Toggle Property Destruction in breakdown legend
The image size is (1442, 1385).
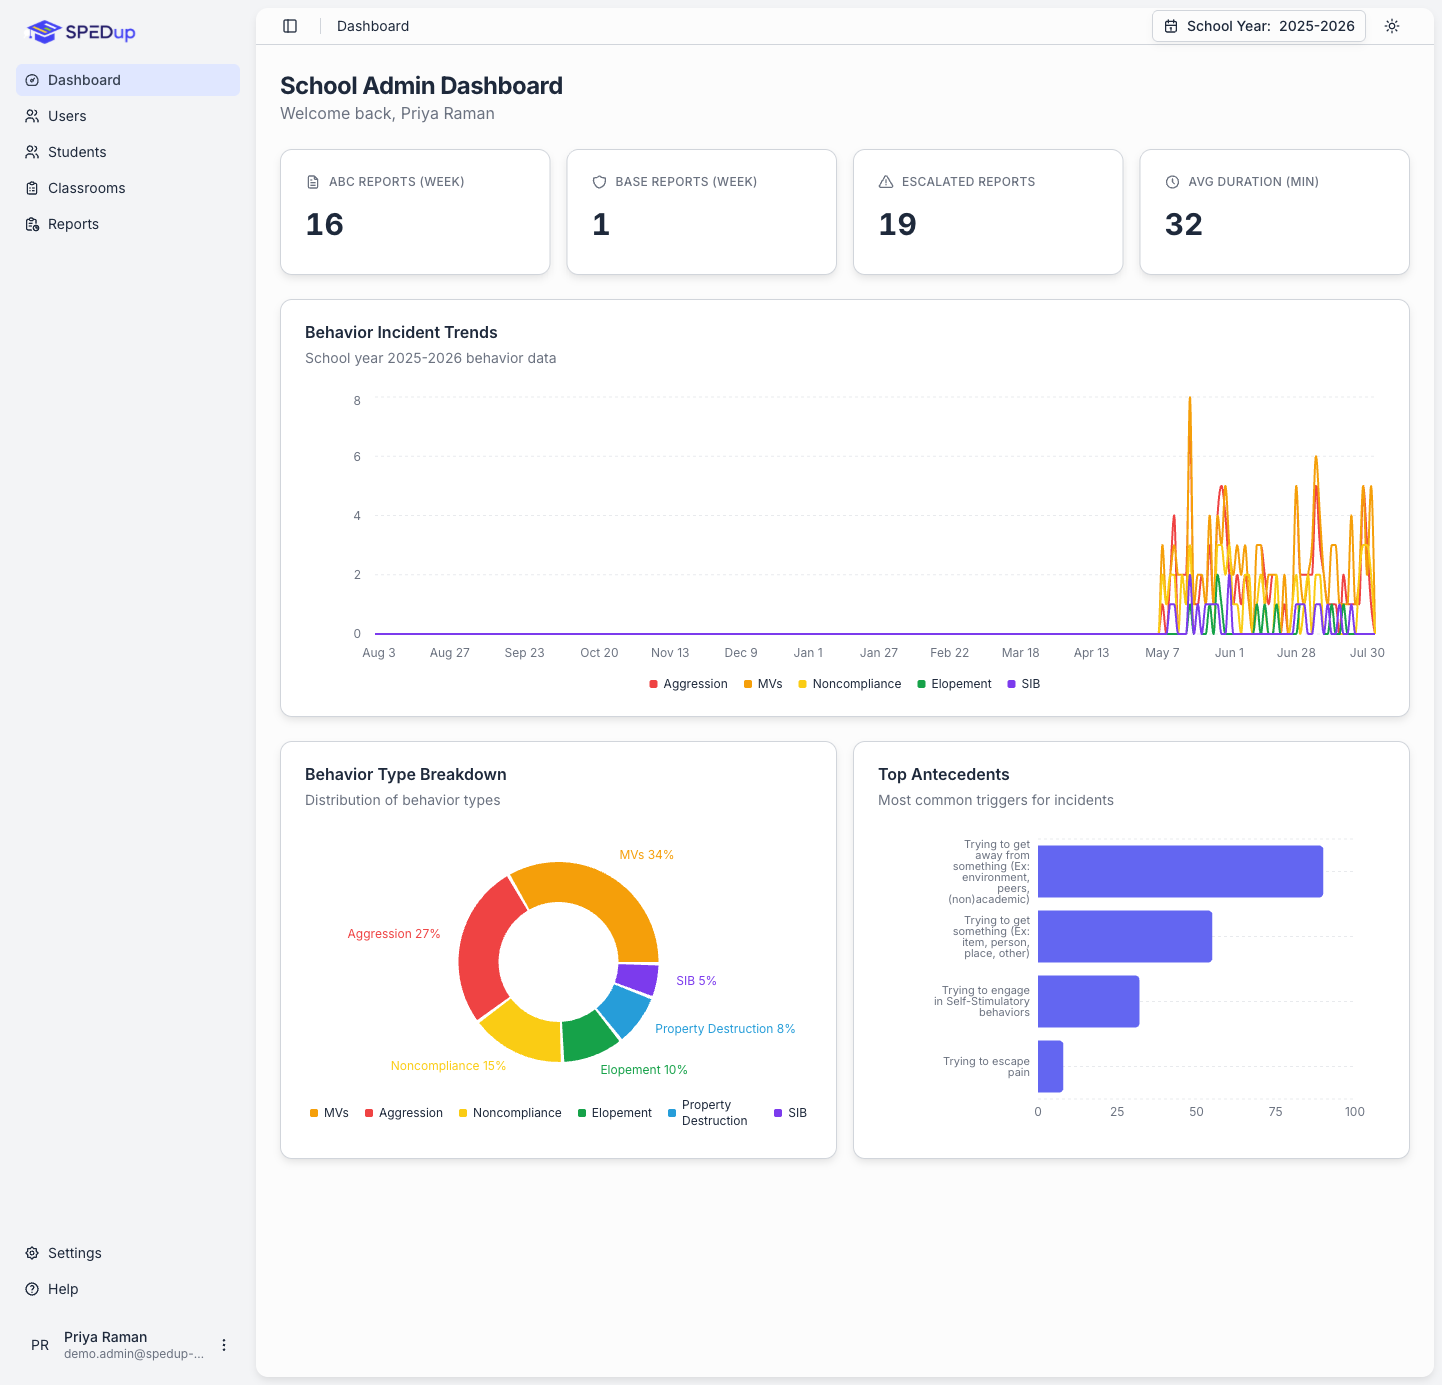(707, 1113)
